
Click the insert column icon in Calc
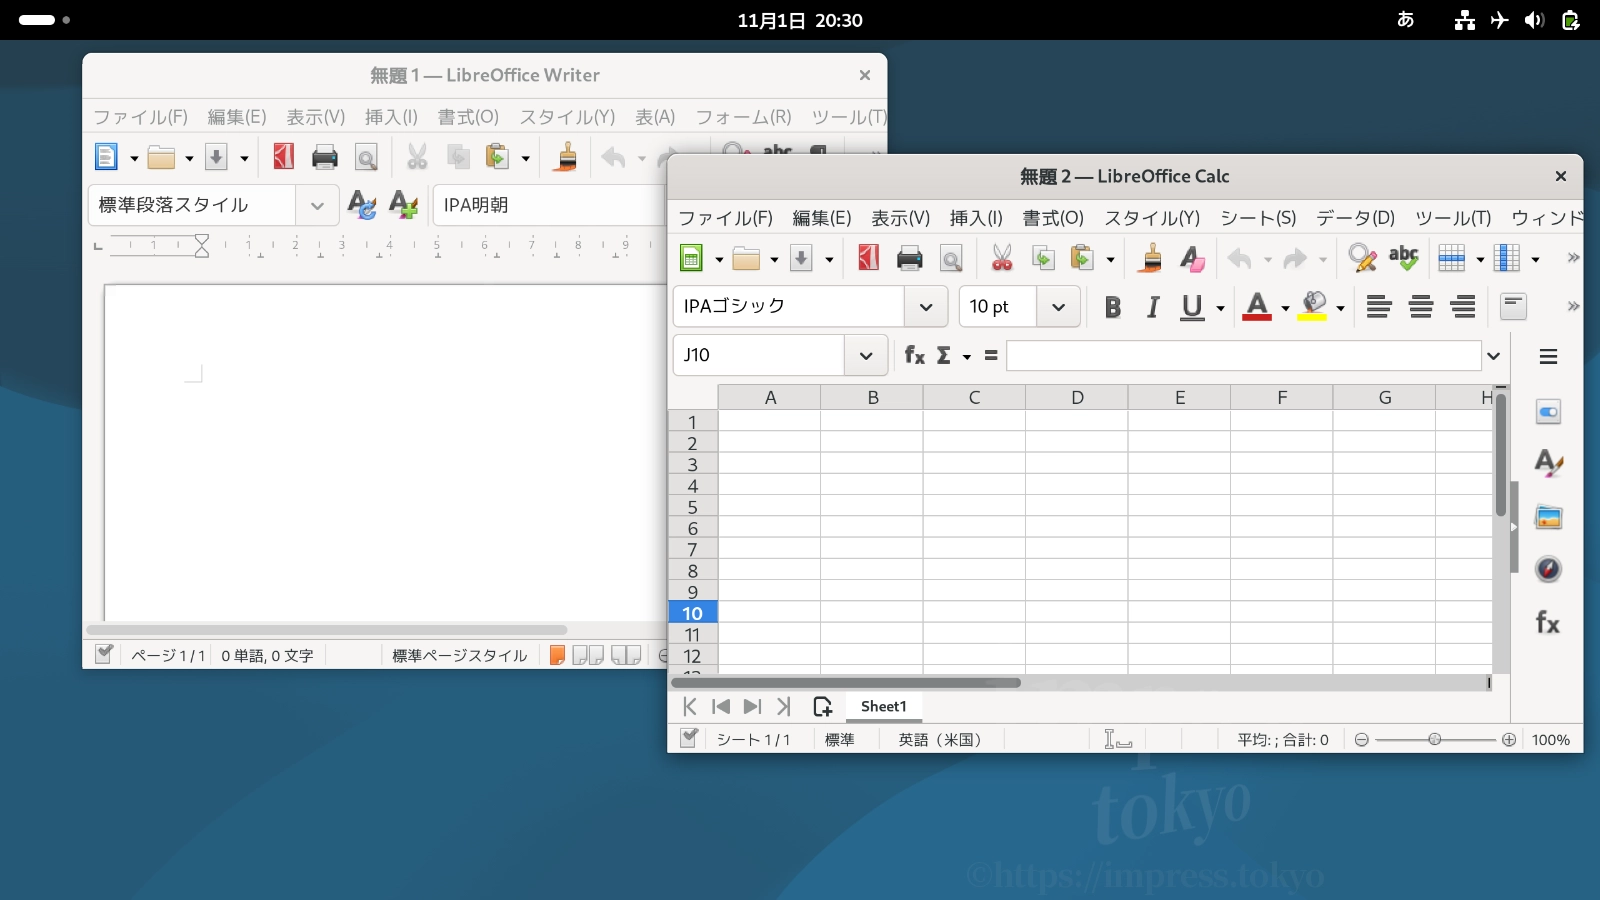pos(1507,258)
